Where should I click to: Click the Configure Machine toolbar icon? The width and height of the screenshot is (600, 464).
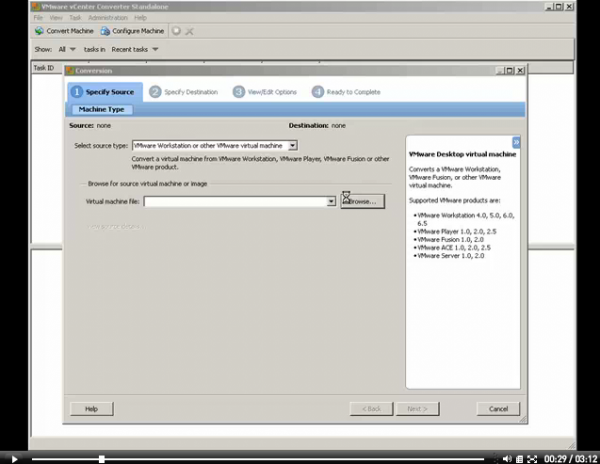pyautogui.click(x=105, y=31)
